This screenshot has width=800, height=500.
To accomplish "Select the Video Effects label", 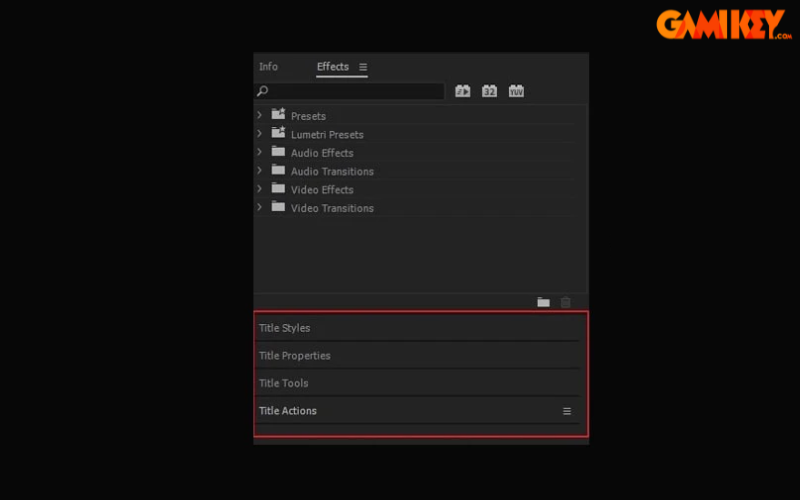I will click(x=322, y=190).
